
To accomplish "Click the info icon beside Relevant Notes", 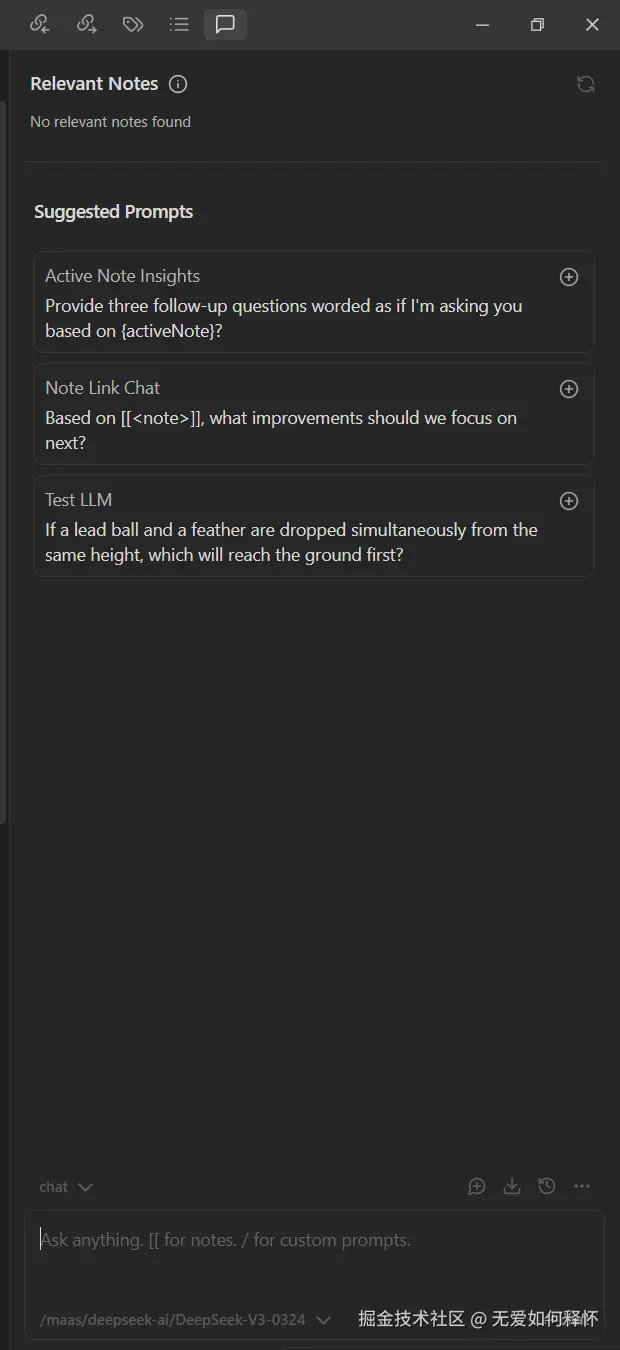I will click(x=178, y=84).
